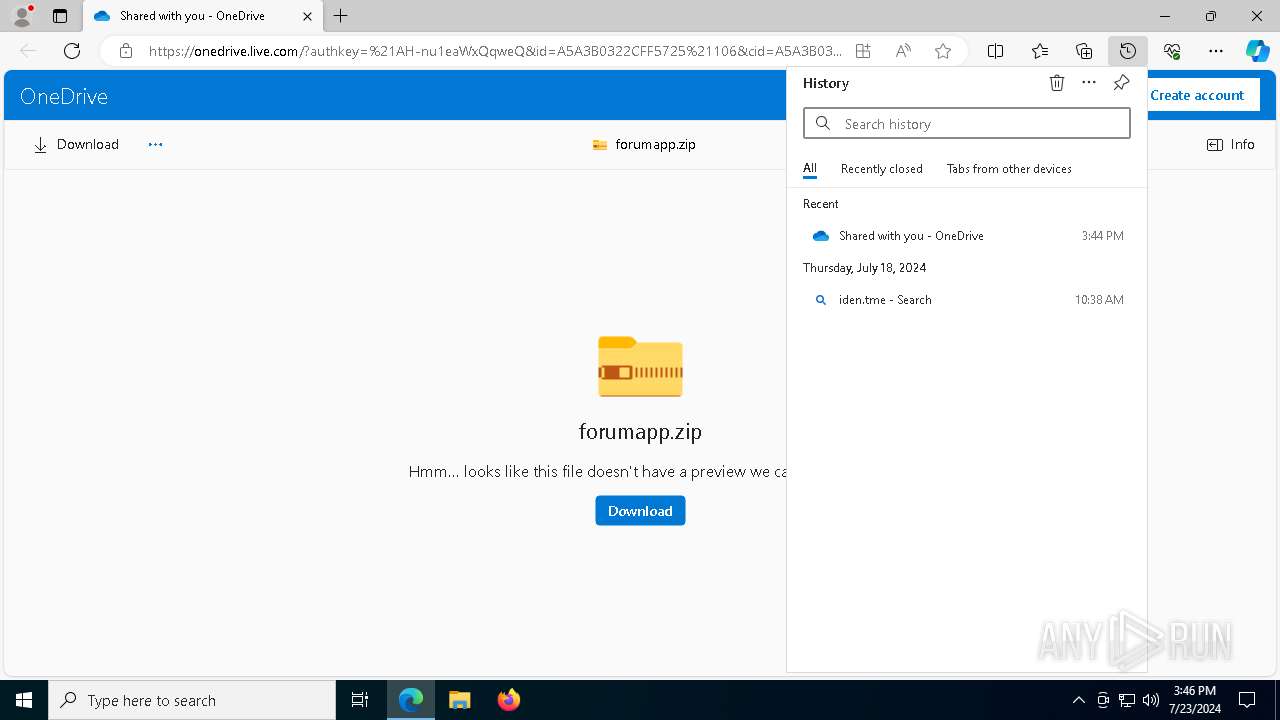The image size is (1280, 720).
Task: Open split screen view
Action: [x=995, y=51]
